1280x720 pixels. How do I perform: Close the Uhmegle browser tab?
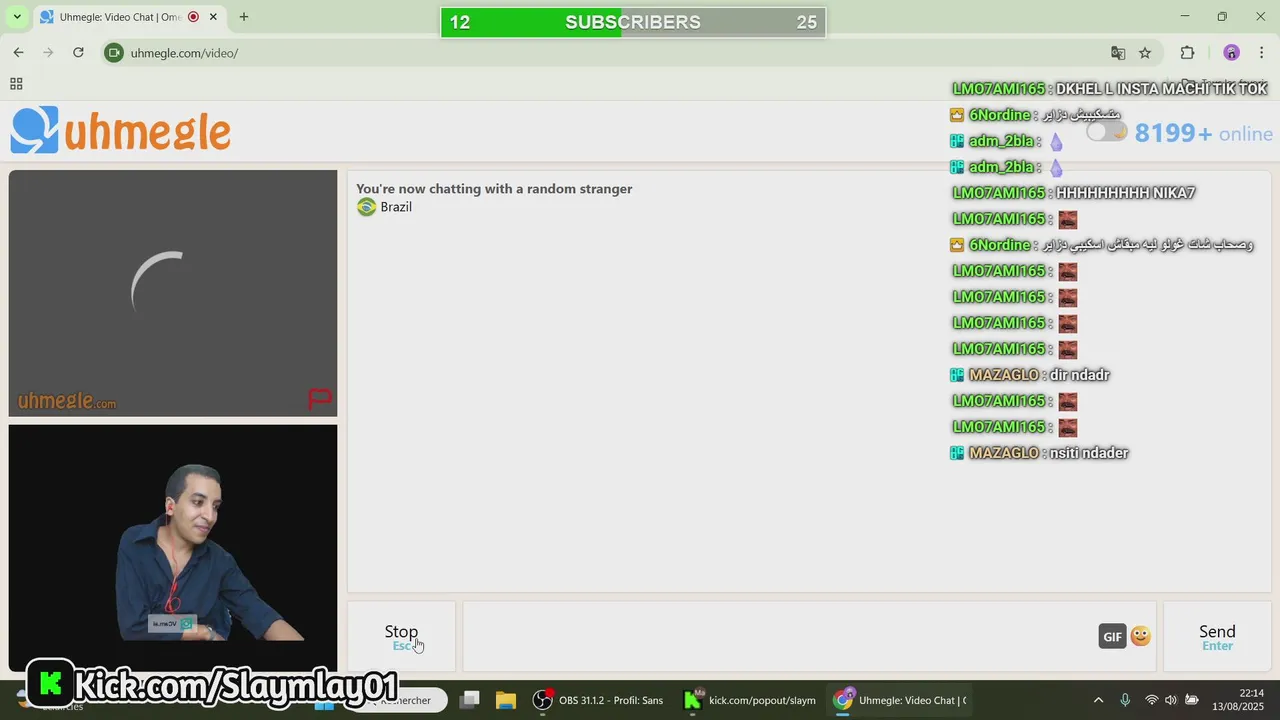[x=213, y=17]
